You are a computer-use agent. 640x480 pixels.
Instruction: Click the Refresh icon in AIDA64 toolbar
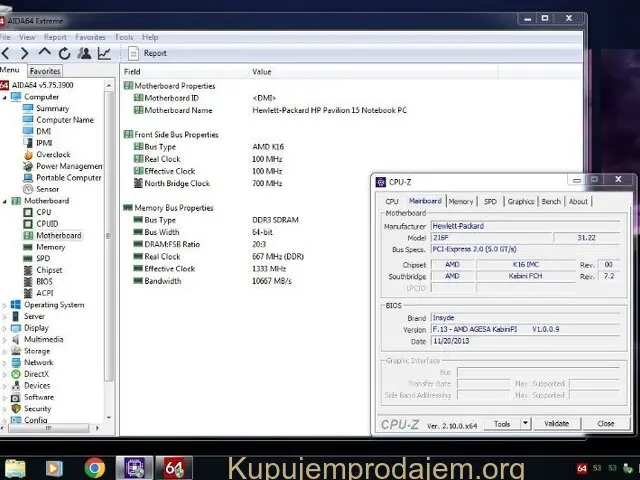64,53
